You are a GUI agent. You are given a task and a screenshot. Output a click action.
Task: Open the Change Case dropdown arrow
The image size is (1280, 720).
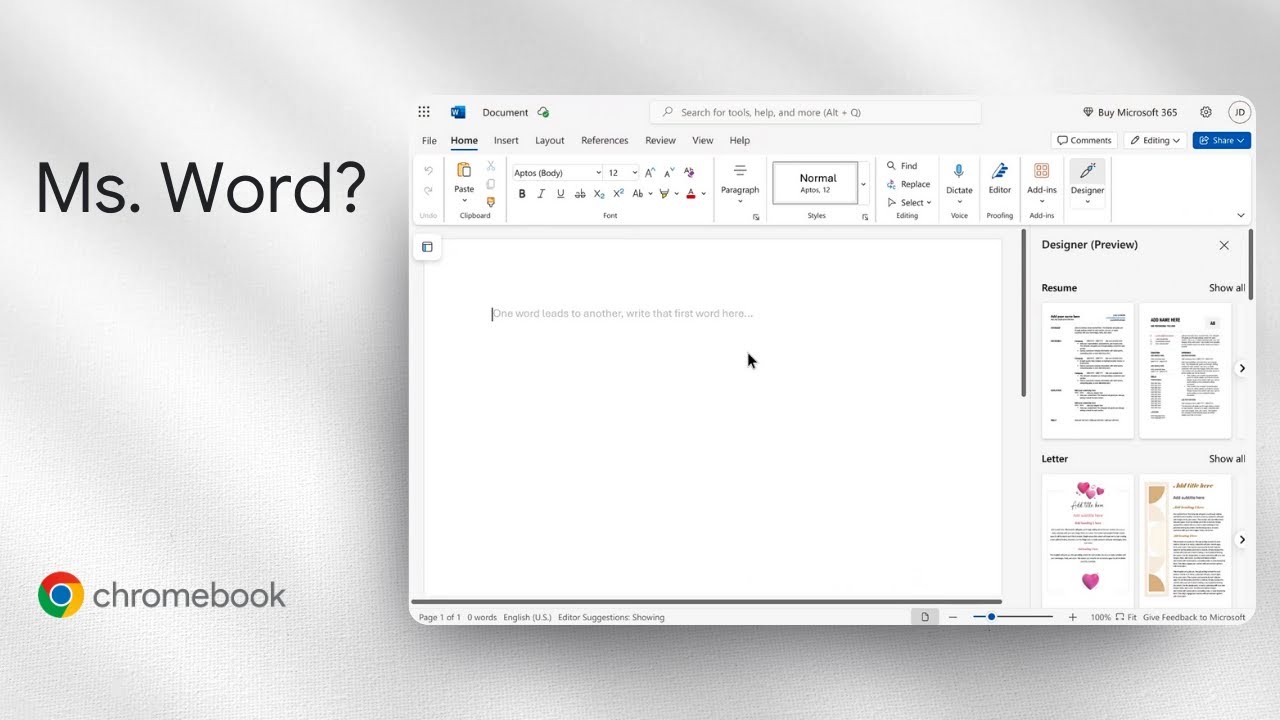click(650, 194)
